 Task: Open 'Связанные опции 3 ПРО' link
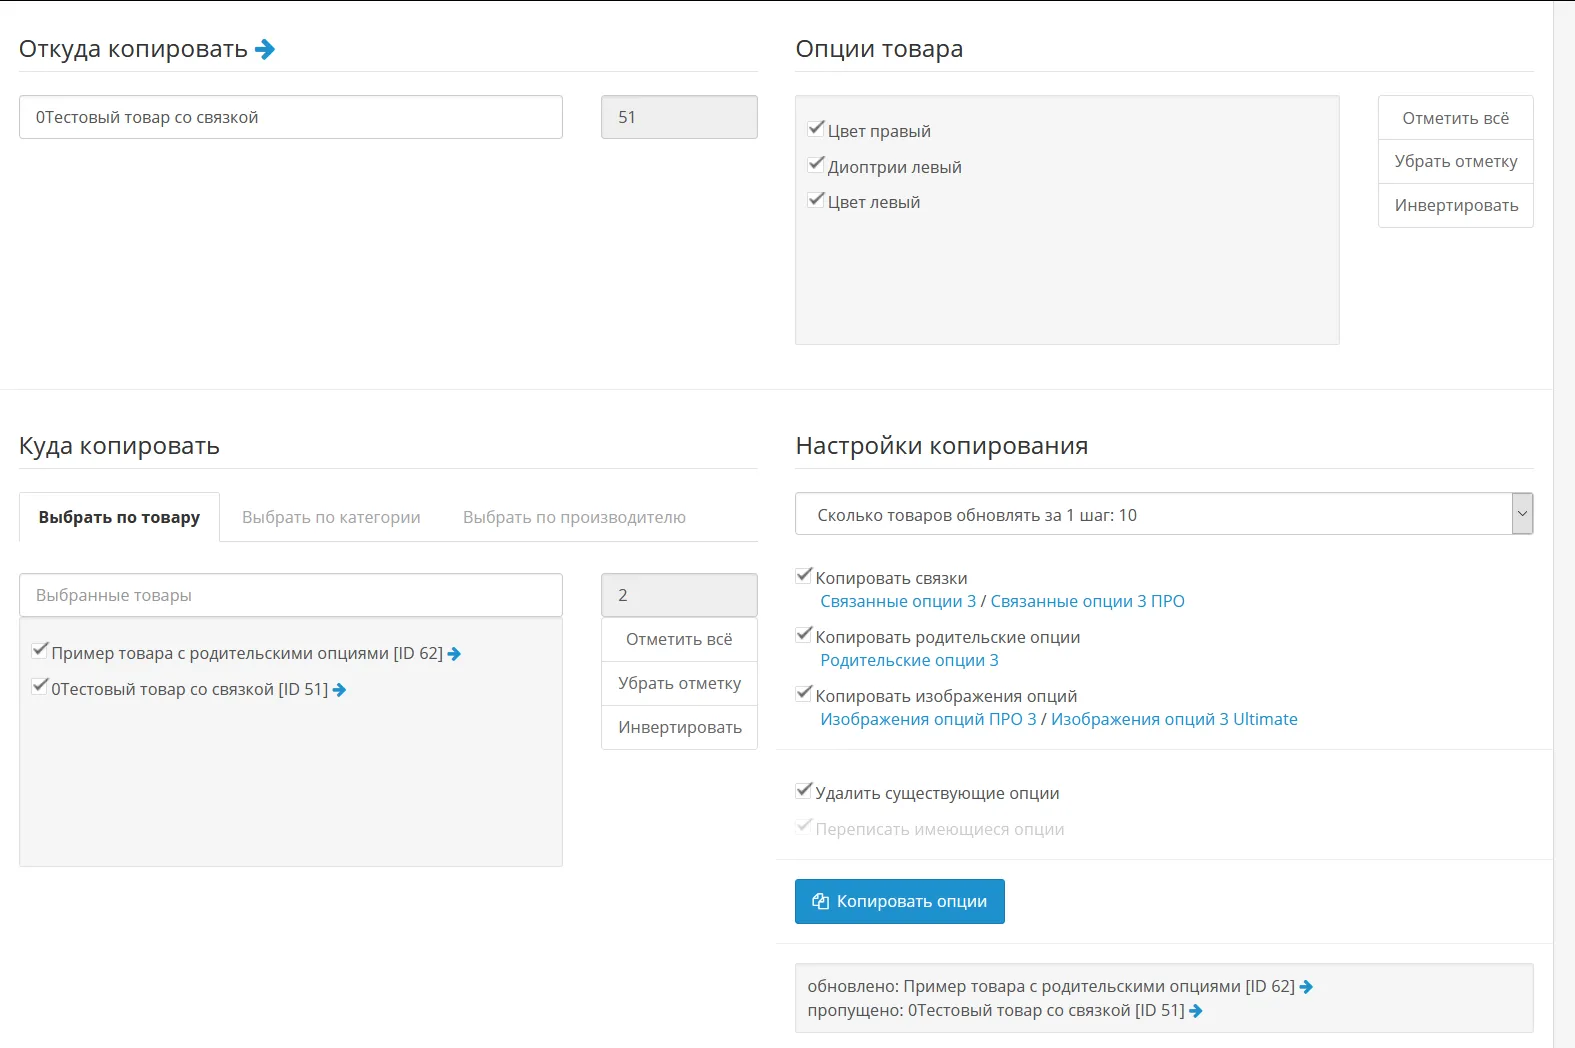click(1087, 601)
